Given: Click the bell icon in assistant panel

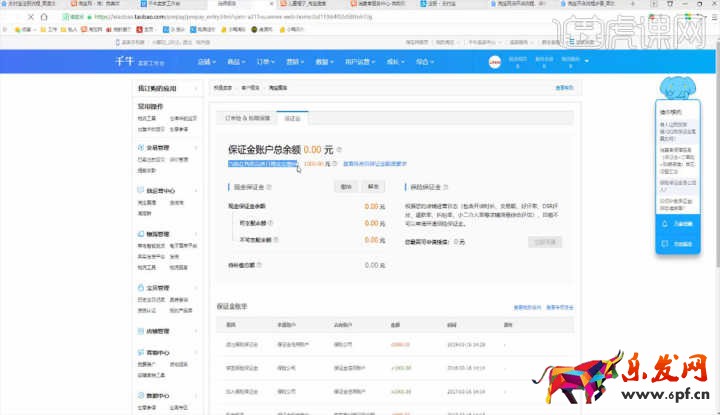Looking at the screenshot, I should pos(666,224).
